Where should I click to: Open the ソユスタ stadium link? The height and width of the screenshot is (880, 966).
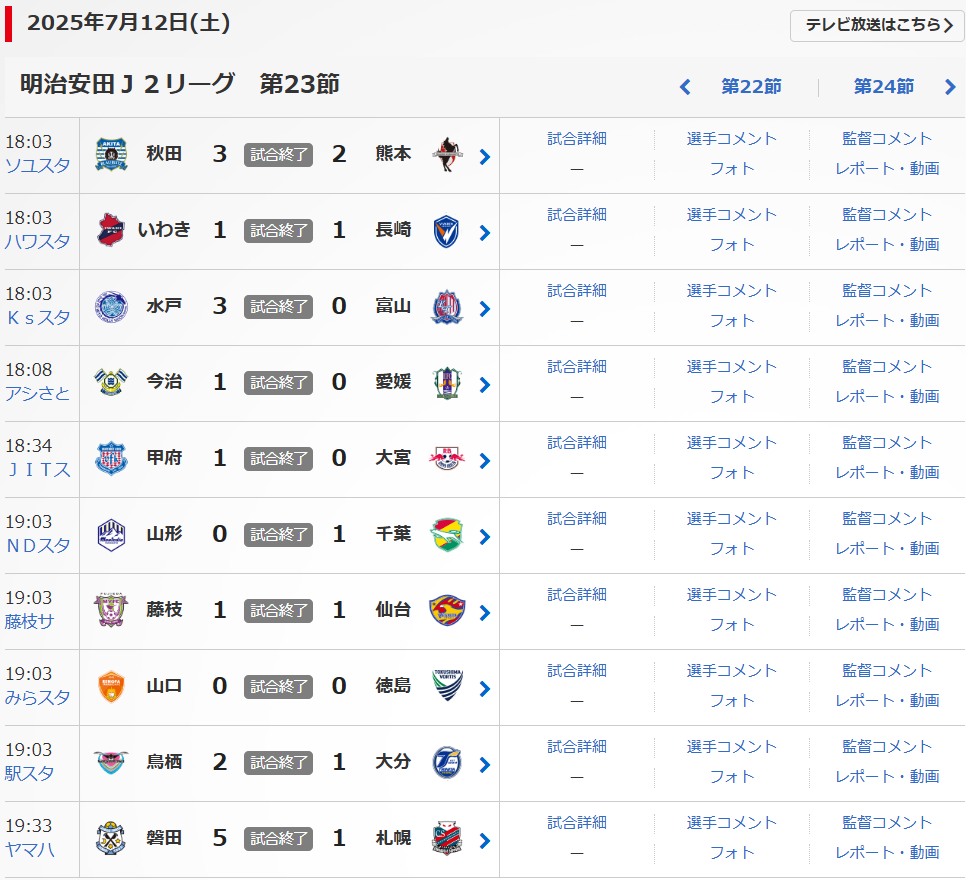pyautogui.click(x=38, y=165)
